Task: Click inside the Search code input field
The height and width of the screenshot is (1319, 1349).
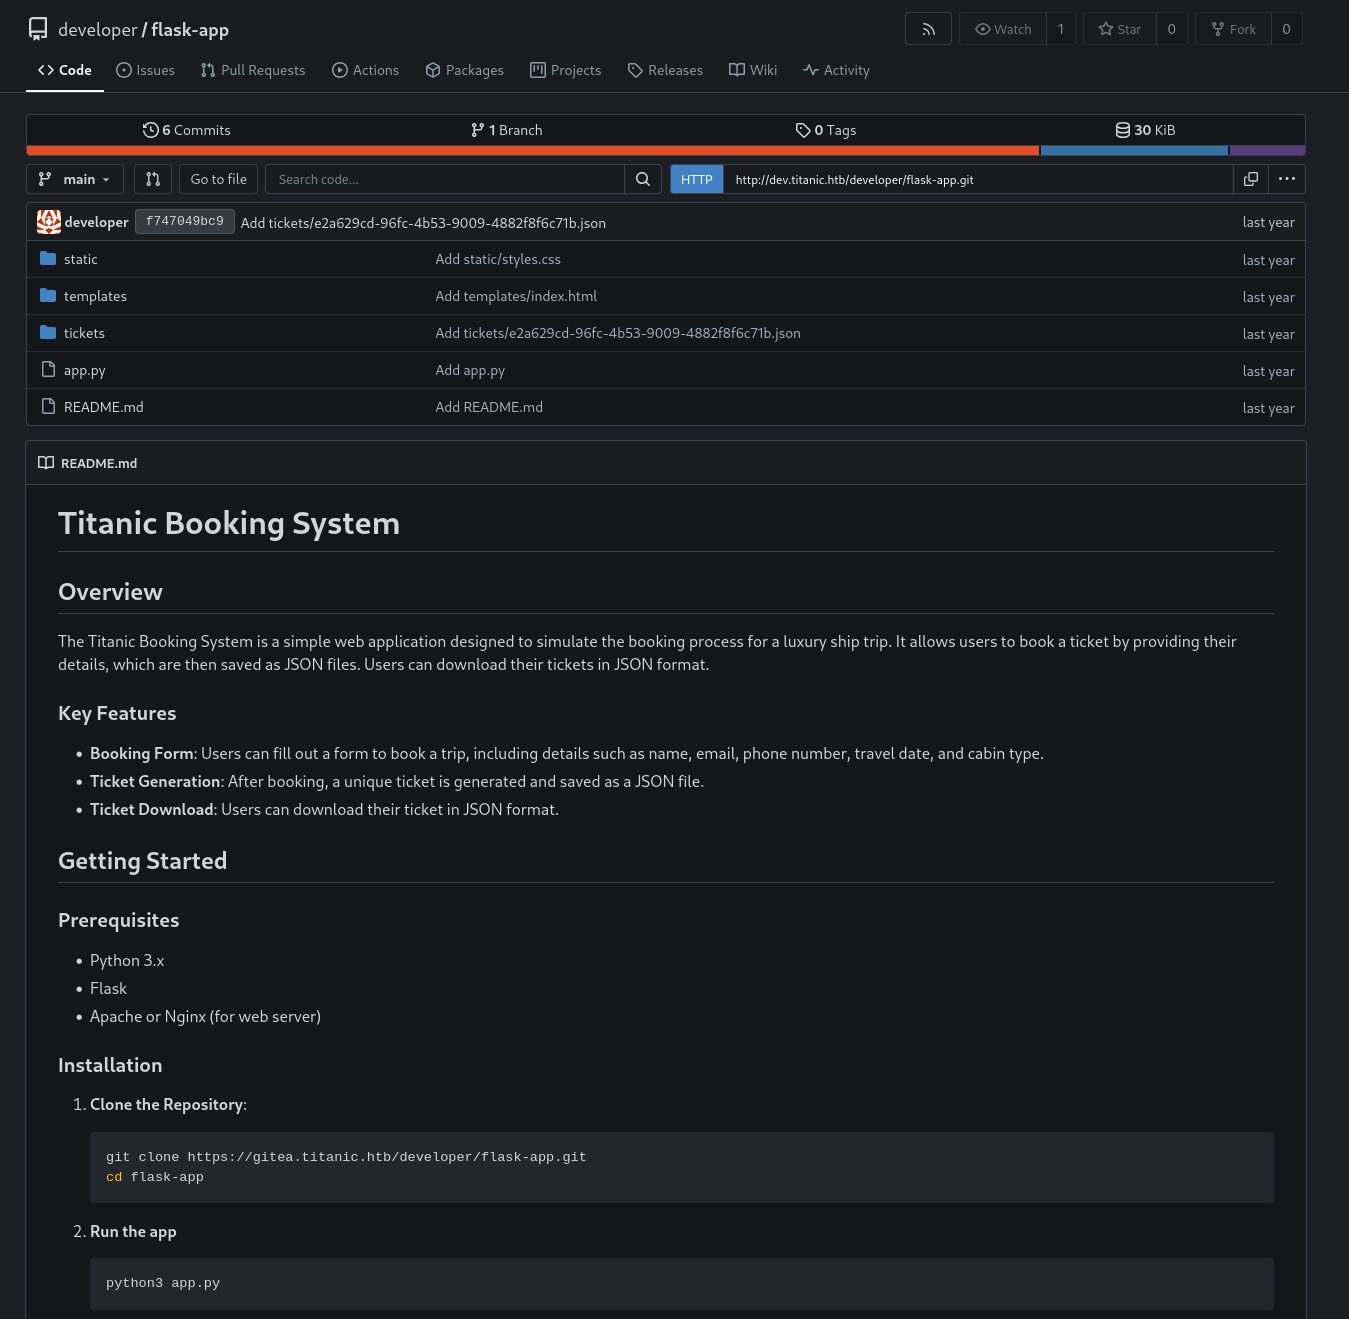Action: pos(445,179)
